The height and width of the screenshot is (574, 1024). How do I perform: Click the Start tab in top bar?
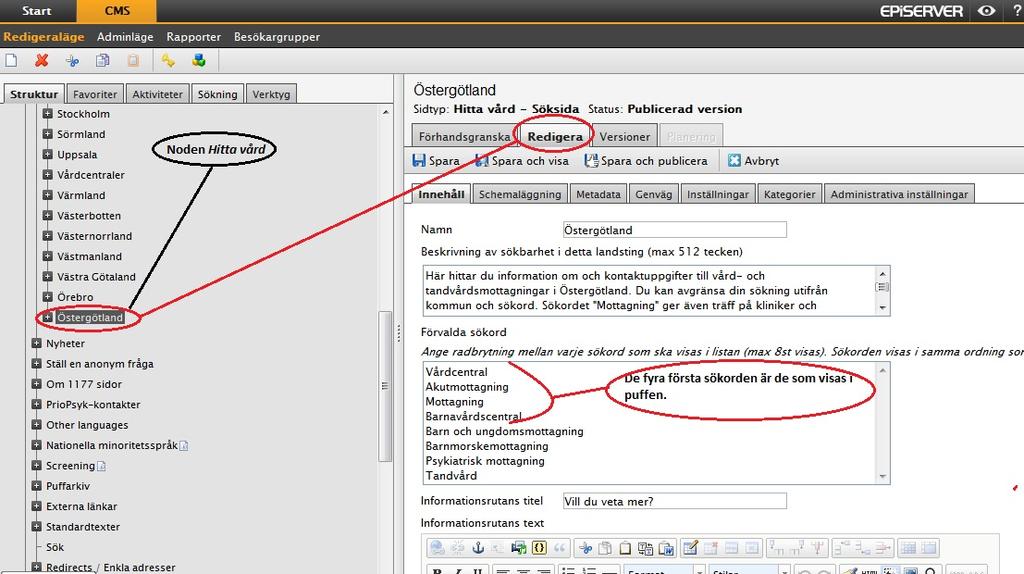[x=37, y=11]
